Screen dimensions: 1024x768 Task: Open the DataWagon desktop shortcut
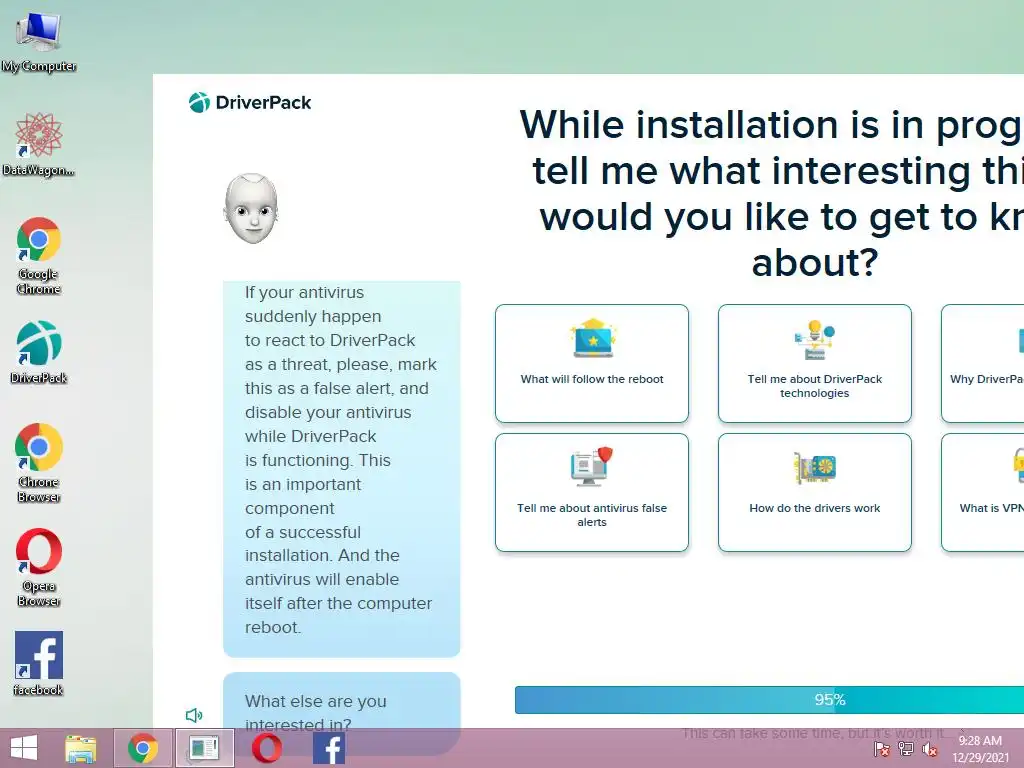point(39,144)
